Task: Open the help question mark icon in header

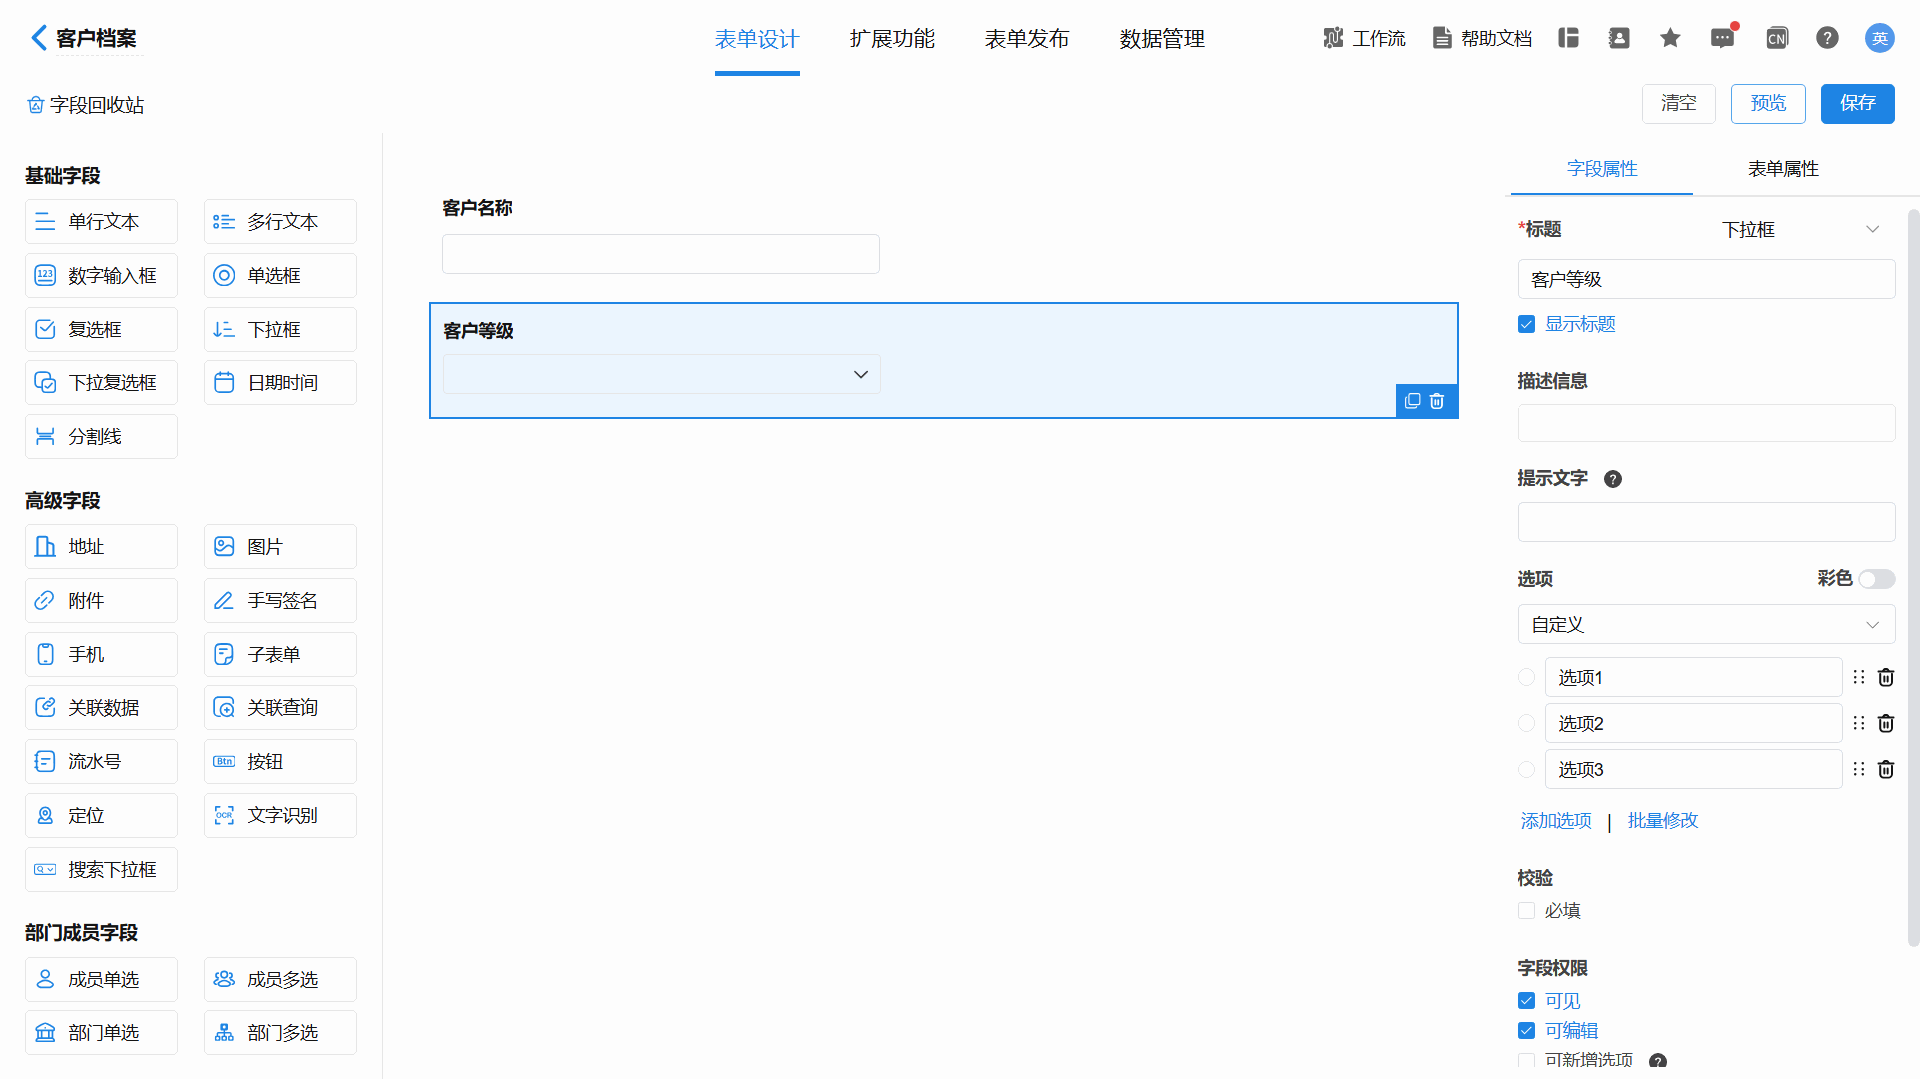Action: [1827, 38]
